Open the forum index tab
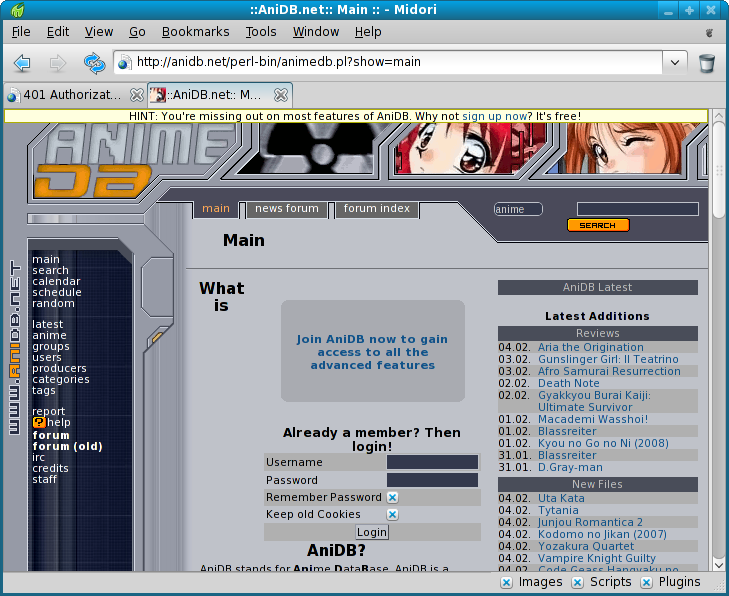729x596 pixels. click(377, 208)
